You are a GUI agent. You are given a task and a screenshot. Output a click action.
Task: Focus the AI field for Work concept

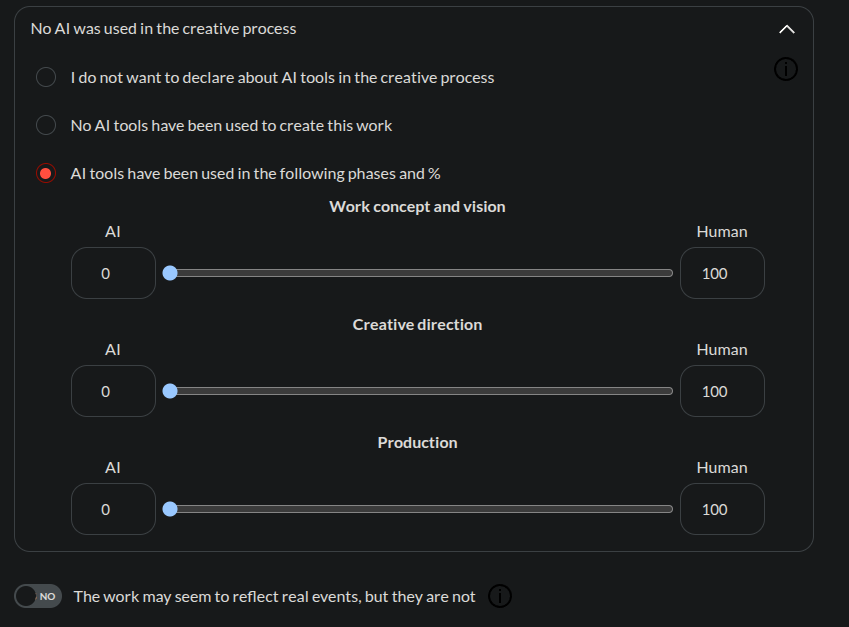[x=113, y=273]
